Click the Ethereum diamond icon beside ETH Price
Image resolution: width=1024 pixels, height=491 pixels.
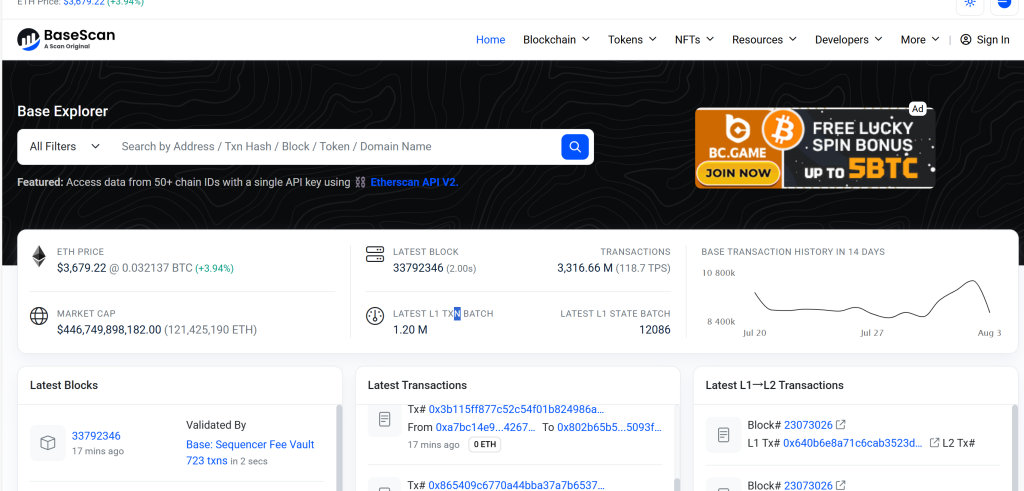tap(39, 257)
